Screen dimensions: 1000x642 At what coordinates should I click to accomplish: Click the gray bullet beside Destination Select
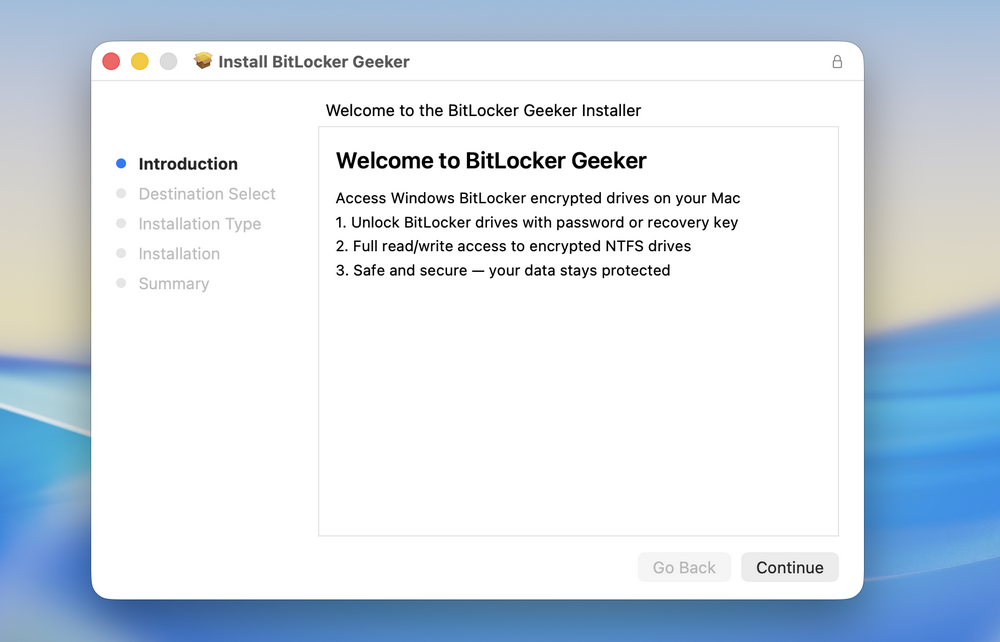click(121, 193)
